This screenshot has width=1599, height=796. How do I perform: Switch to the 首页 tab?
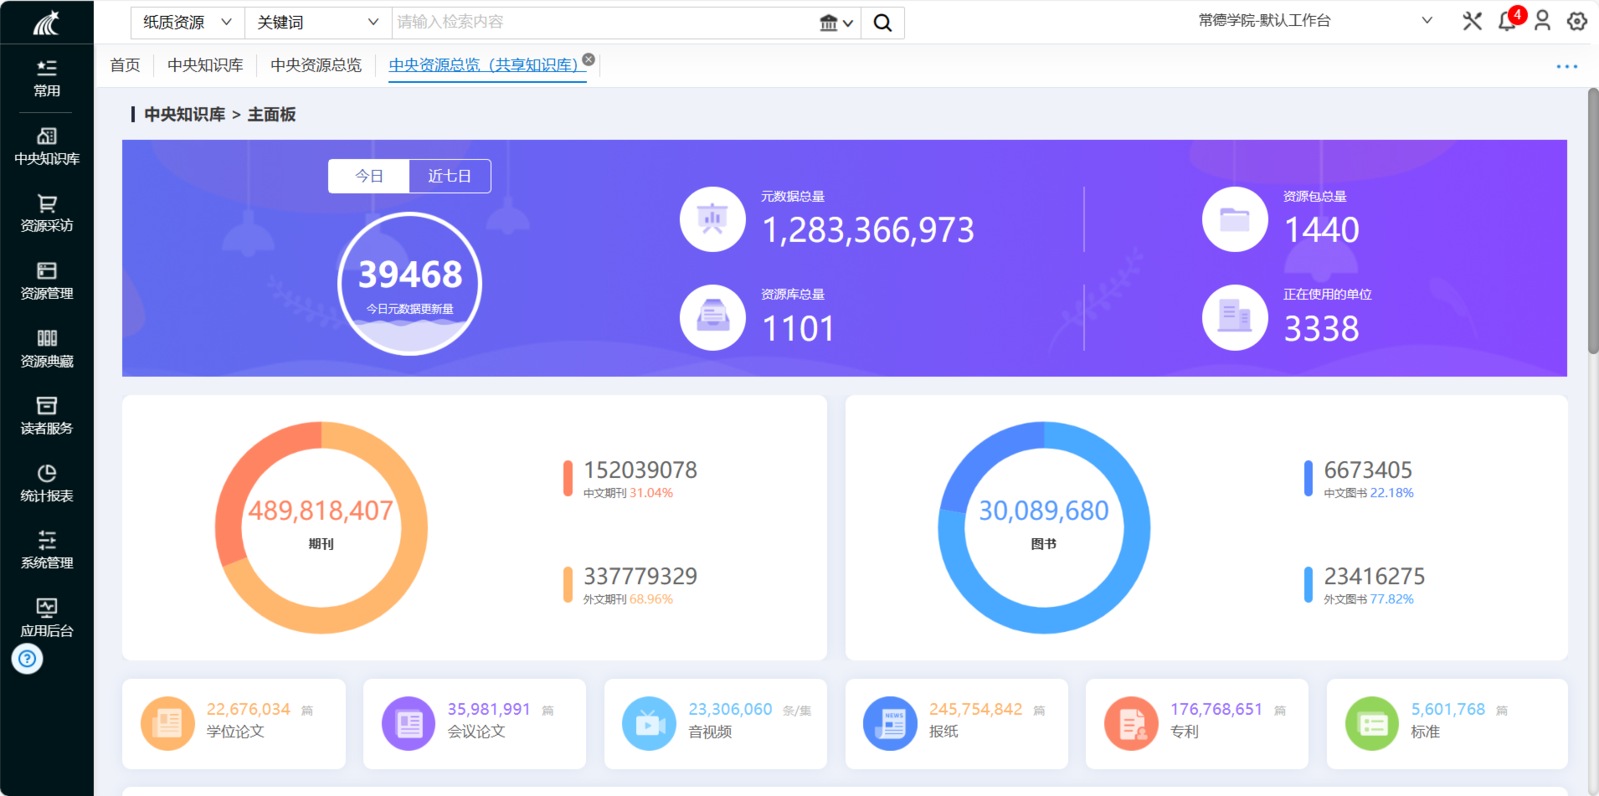[x=125, y=65]
